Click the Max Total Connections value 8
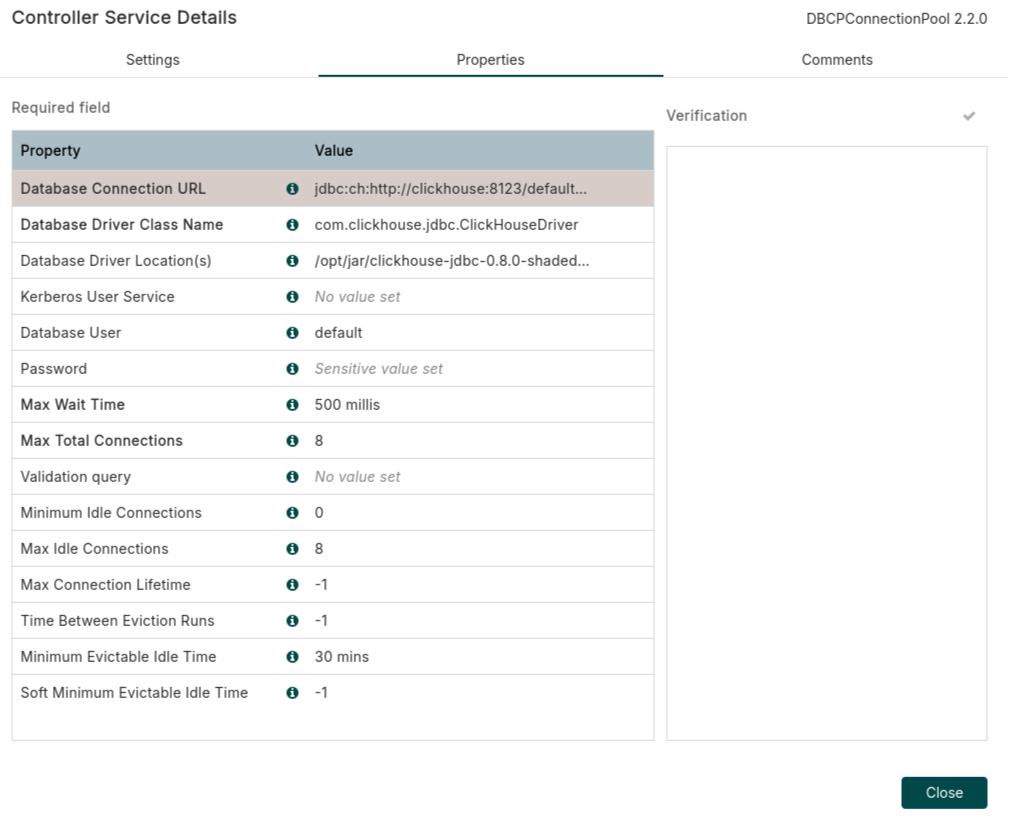The image size is (1014, 817). click(x=319, y=441)
